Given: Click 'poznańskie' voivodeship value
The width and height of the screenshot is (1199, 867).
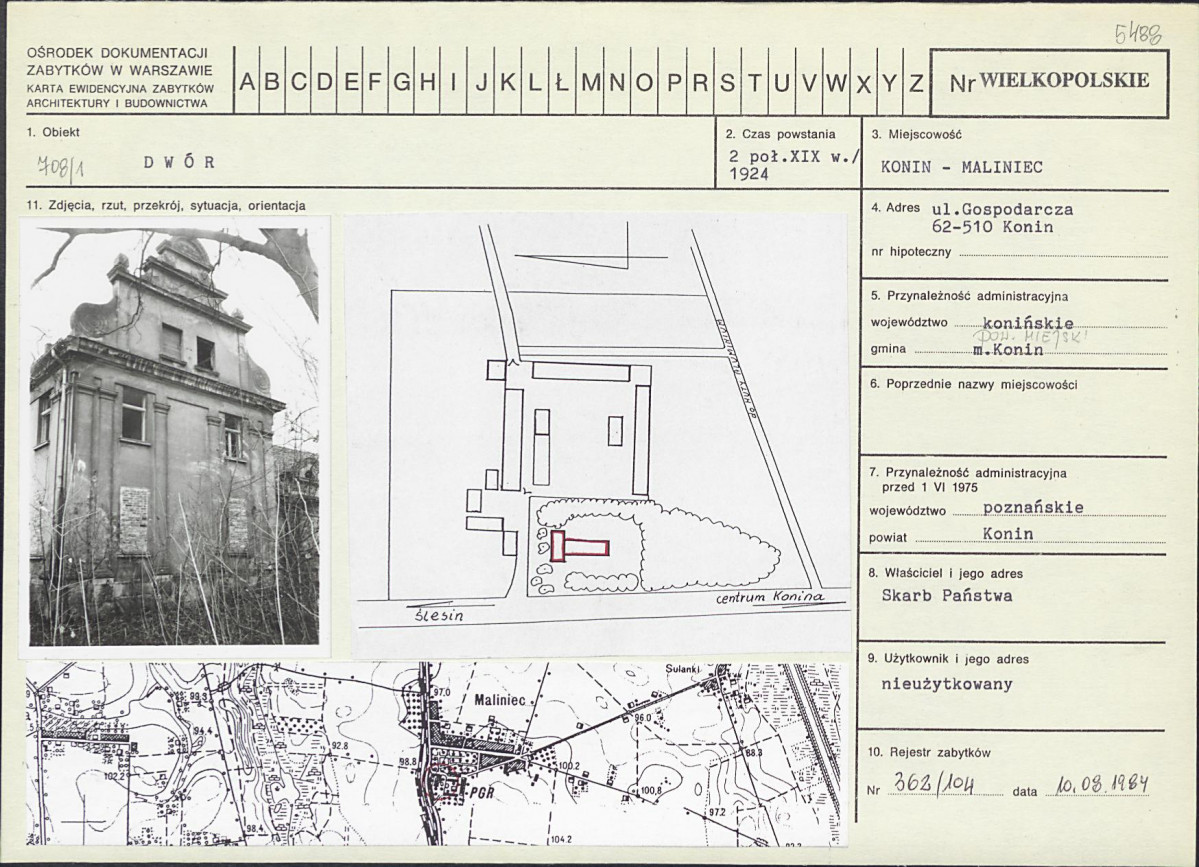Looking at the screenshot, I should (x=1033, y=508).
